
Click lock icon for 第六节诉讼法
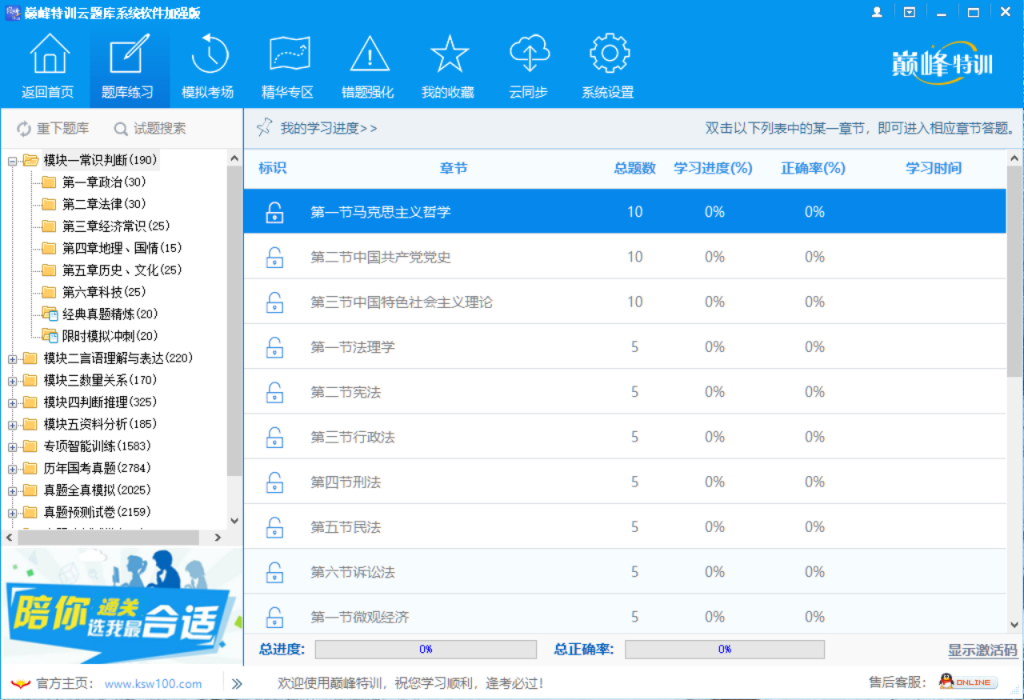click(275, 573)
